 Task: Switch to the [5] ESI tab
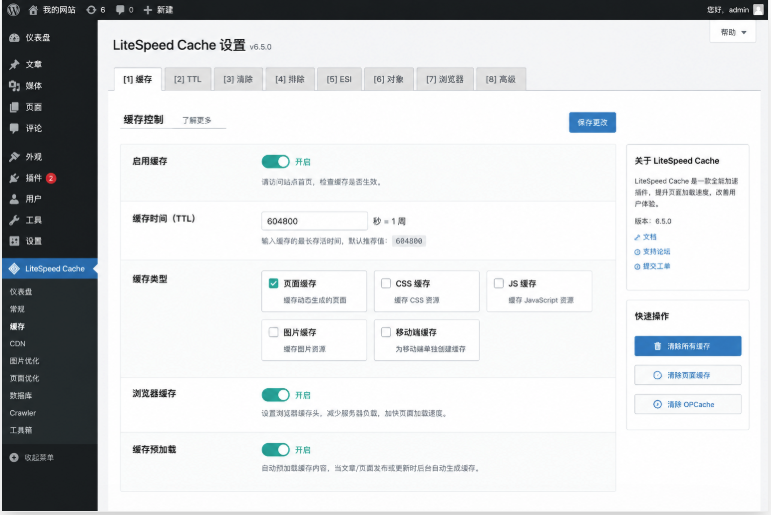(x=339, y=79)
